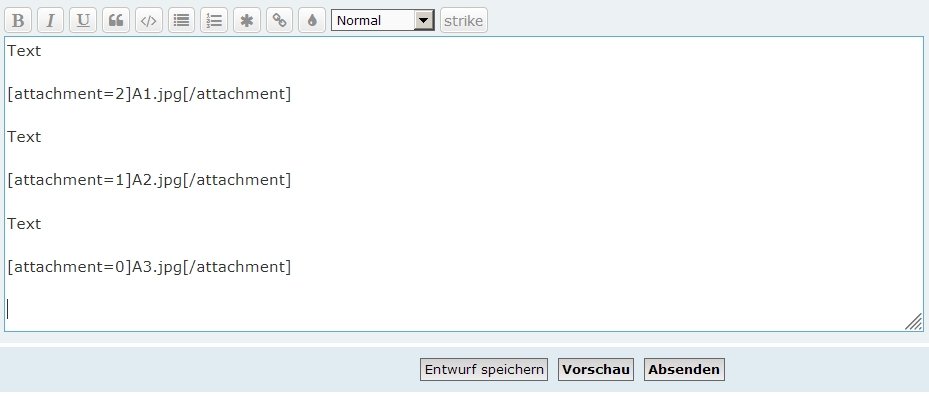Insert numbered list icon
The image size is (929, 396).
coord(214,21)
